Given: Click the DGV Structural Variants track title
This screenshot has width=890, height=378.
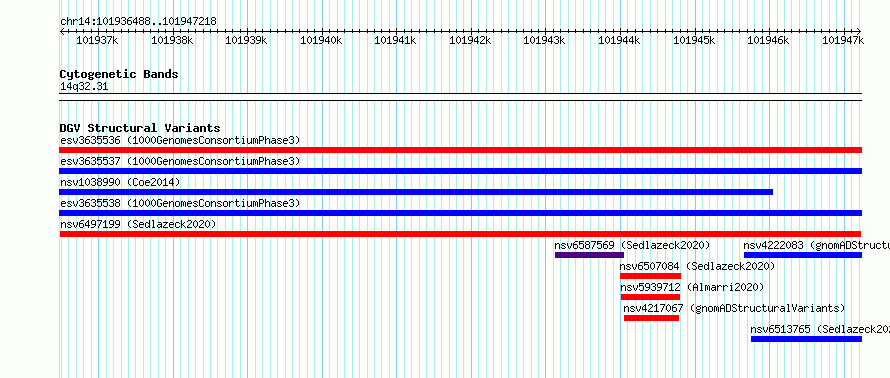Looking at the screenshot, I should pyautogui.click(x=140, y=128).
